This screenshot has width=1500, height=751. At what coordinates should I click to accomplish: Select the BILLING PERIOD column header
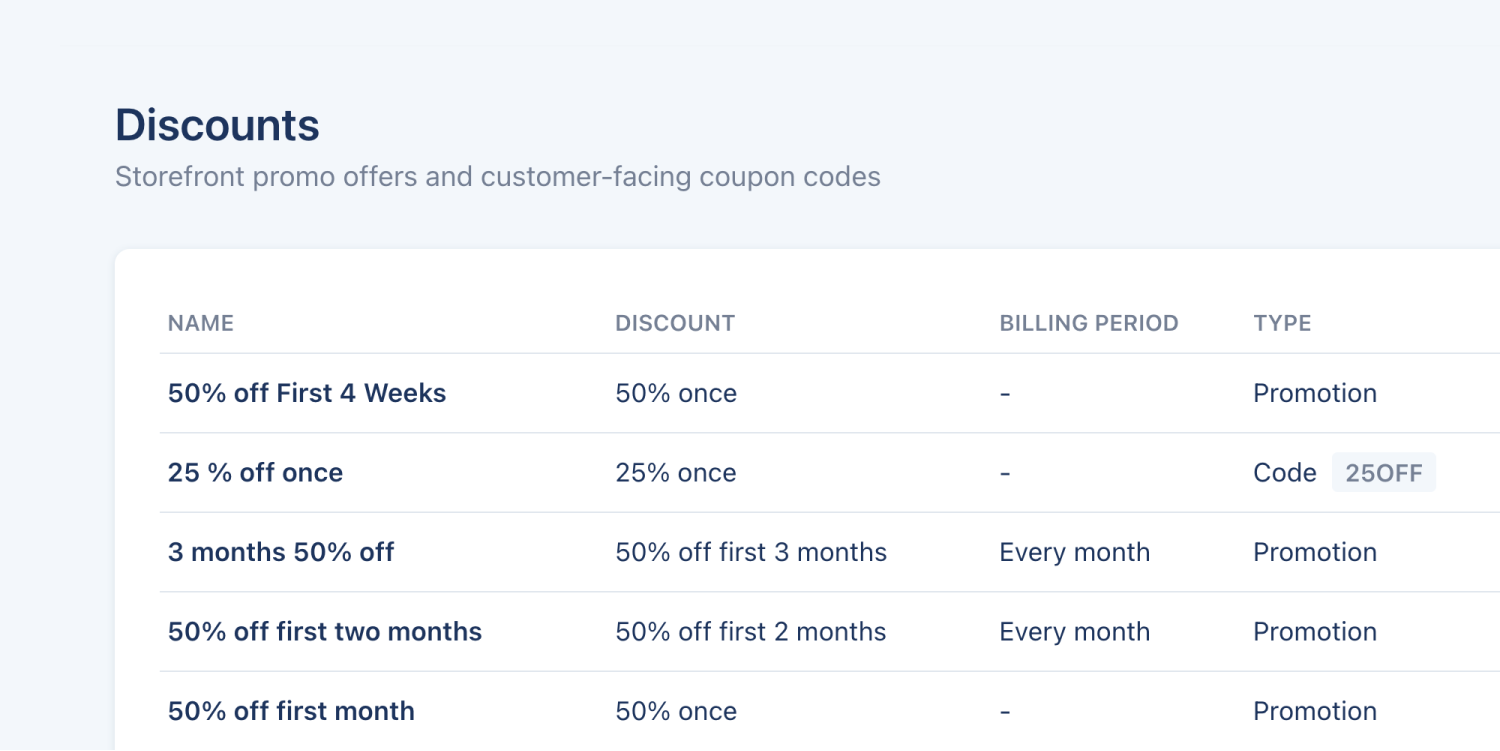1089,323
